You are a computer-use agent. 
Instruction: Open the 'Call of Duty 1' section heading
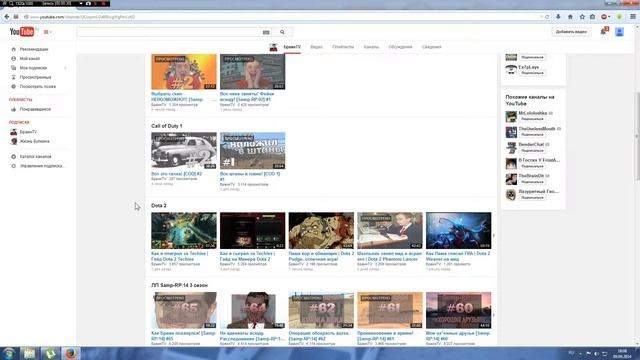(x=167, y=126)
